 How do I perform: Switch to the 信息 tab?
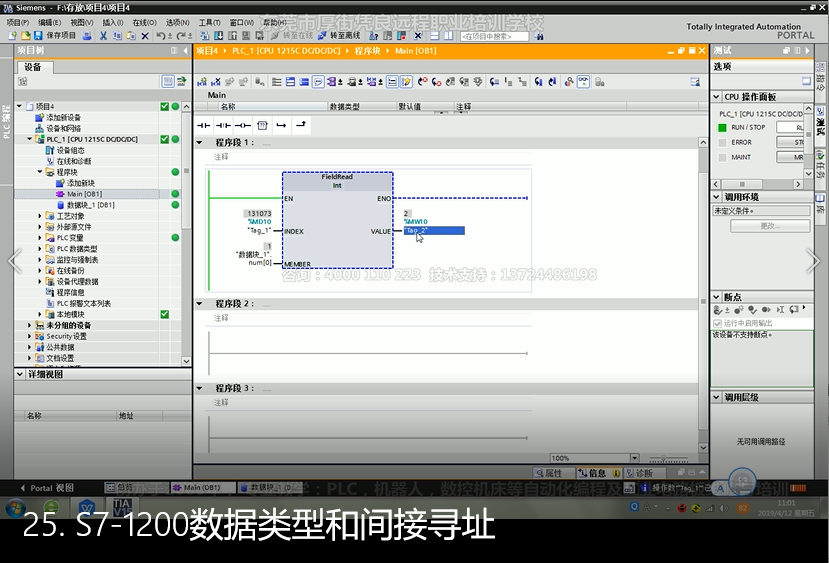[x=598, y=473]
